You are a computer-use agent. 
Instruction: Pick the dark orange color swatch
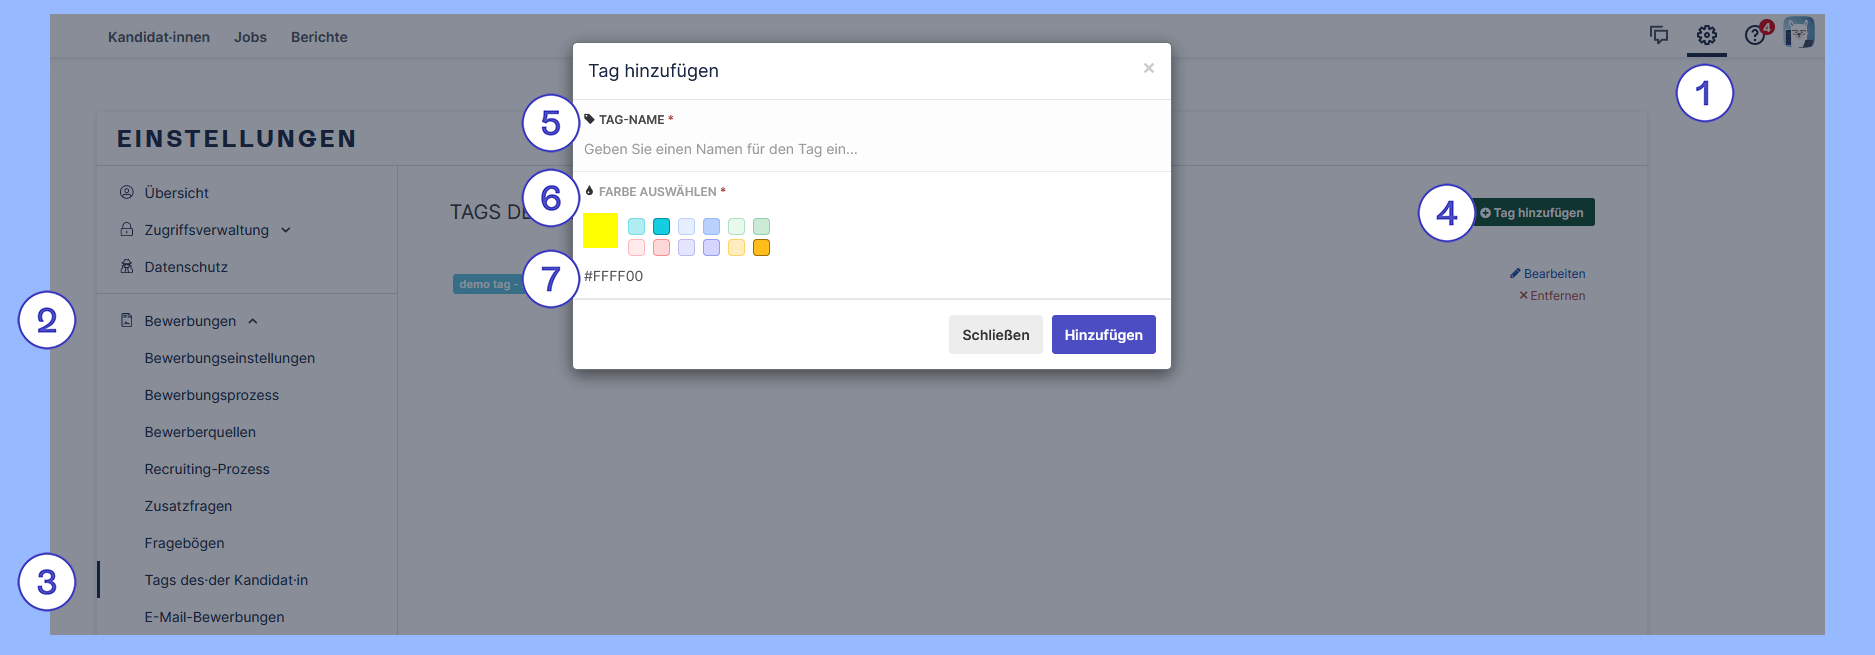coord(761,248)
